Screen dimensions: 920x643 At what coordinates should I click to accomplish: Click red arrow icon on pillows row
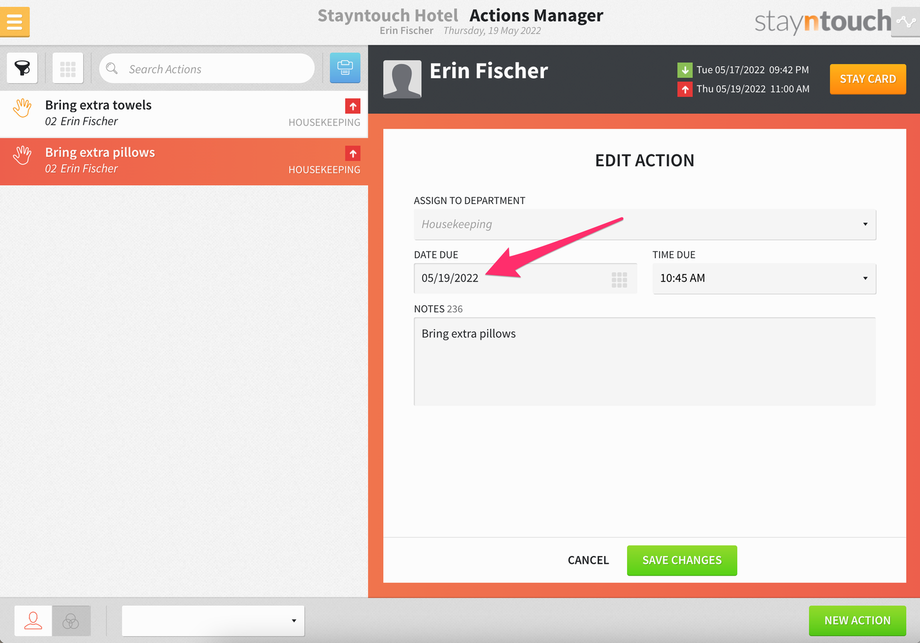[353, 153]
